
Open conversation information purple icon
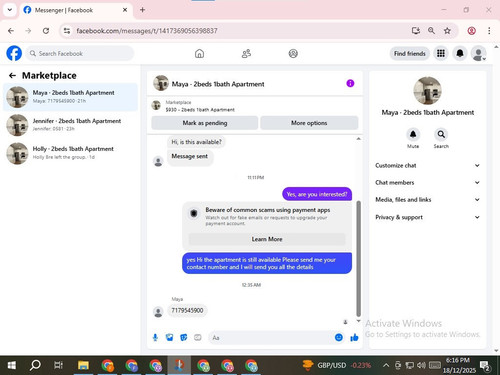[350, 83]
